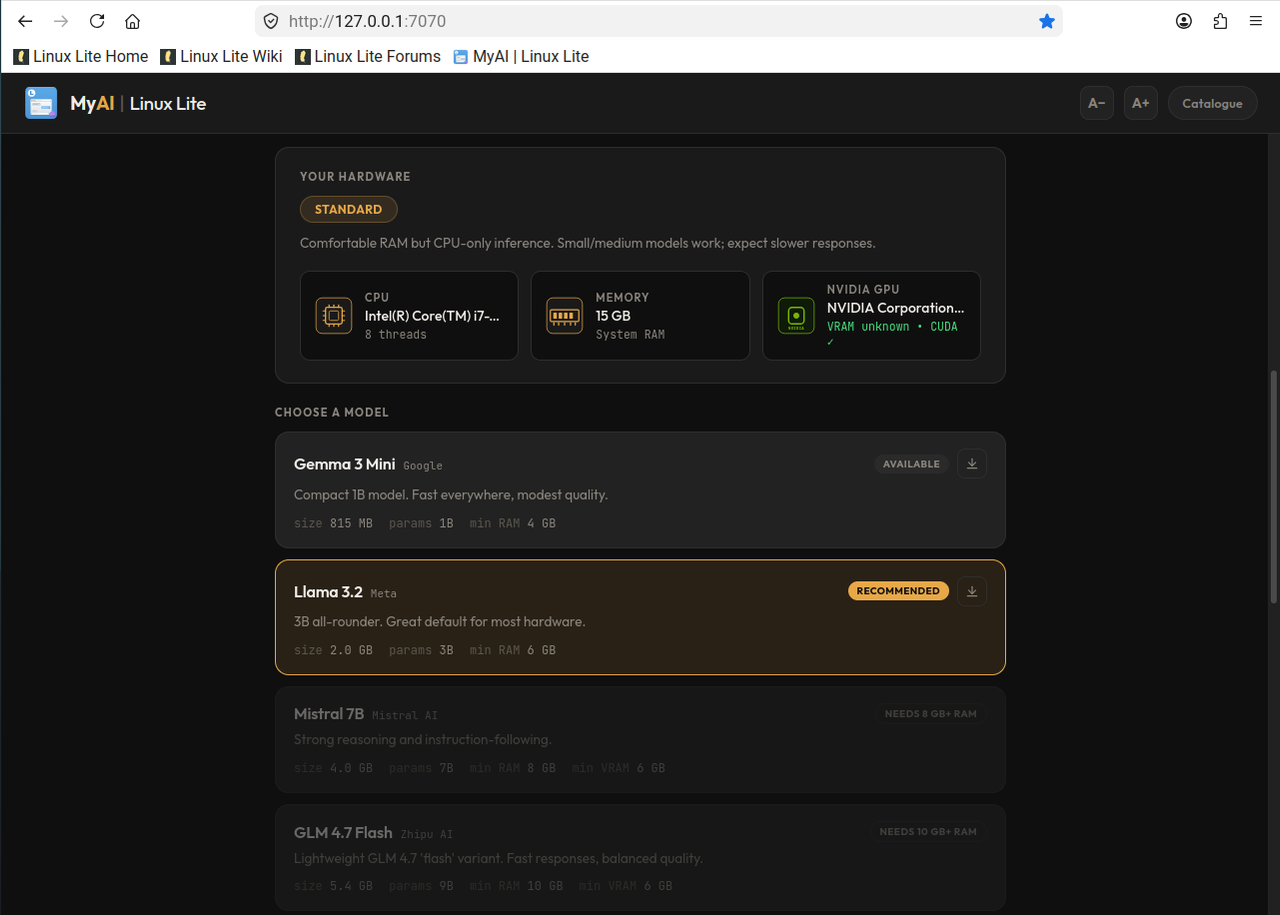Click the NEEDS 8 GB+ RAM label

930,714
